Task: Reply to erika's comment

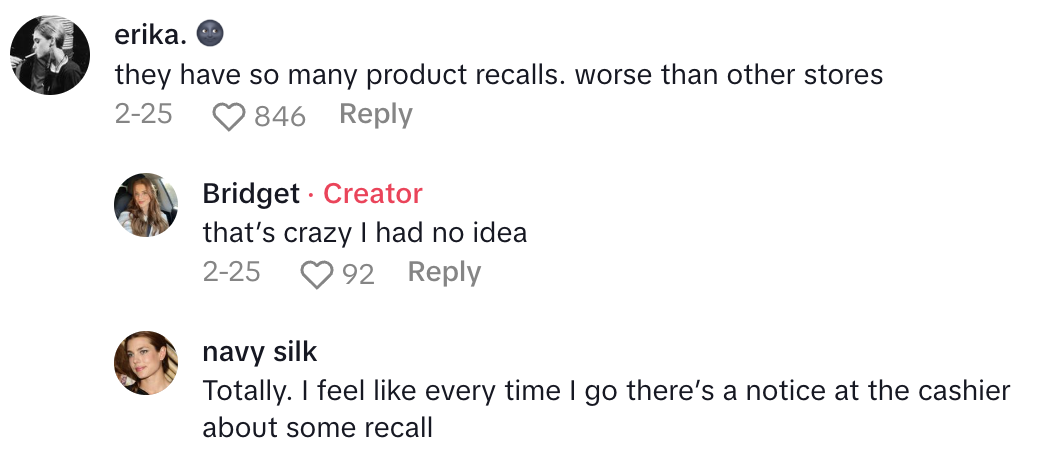Action: [376, 115]
